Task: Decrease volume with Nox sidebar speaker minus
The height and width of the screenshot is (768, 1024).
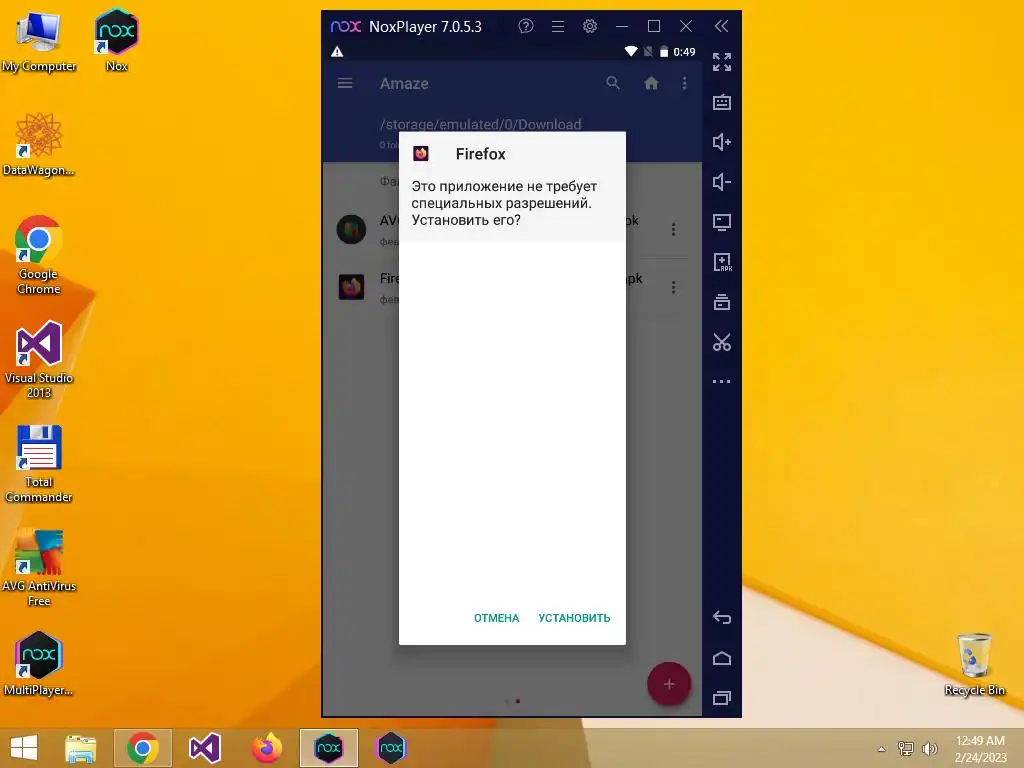Action: coord(722,182)
